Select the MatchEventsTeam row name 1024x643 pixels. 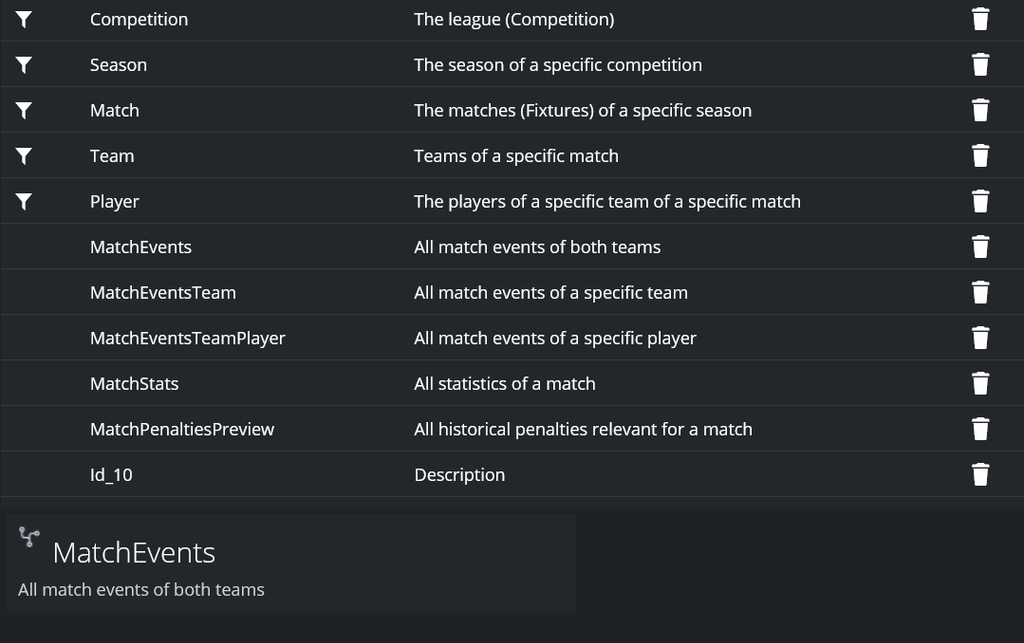pyautogui.click(x=163, y=293)
